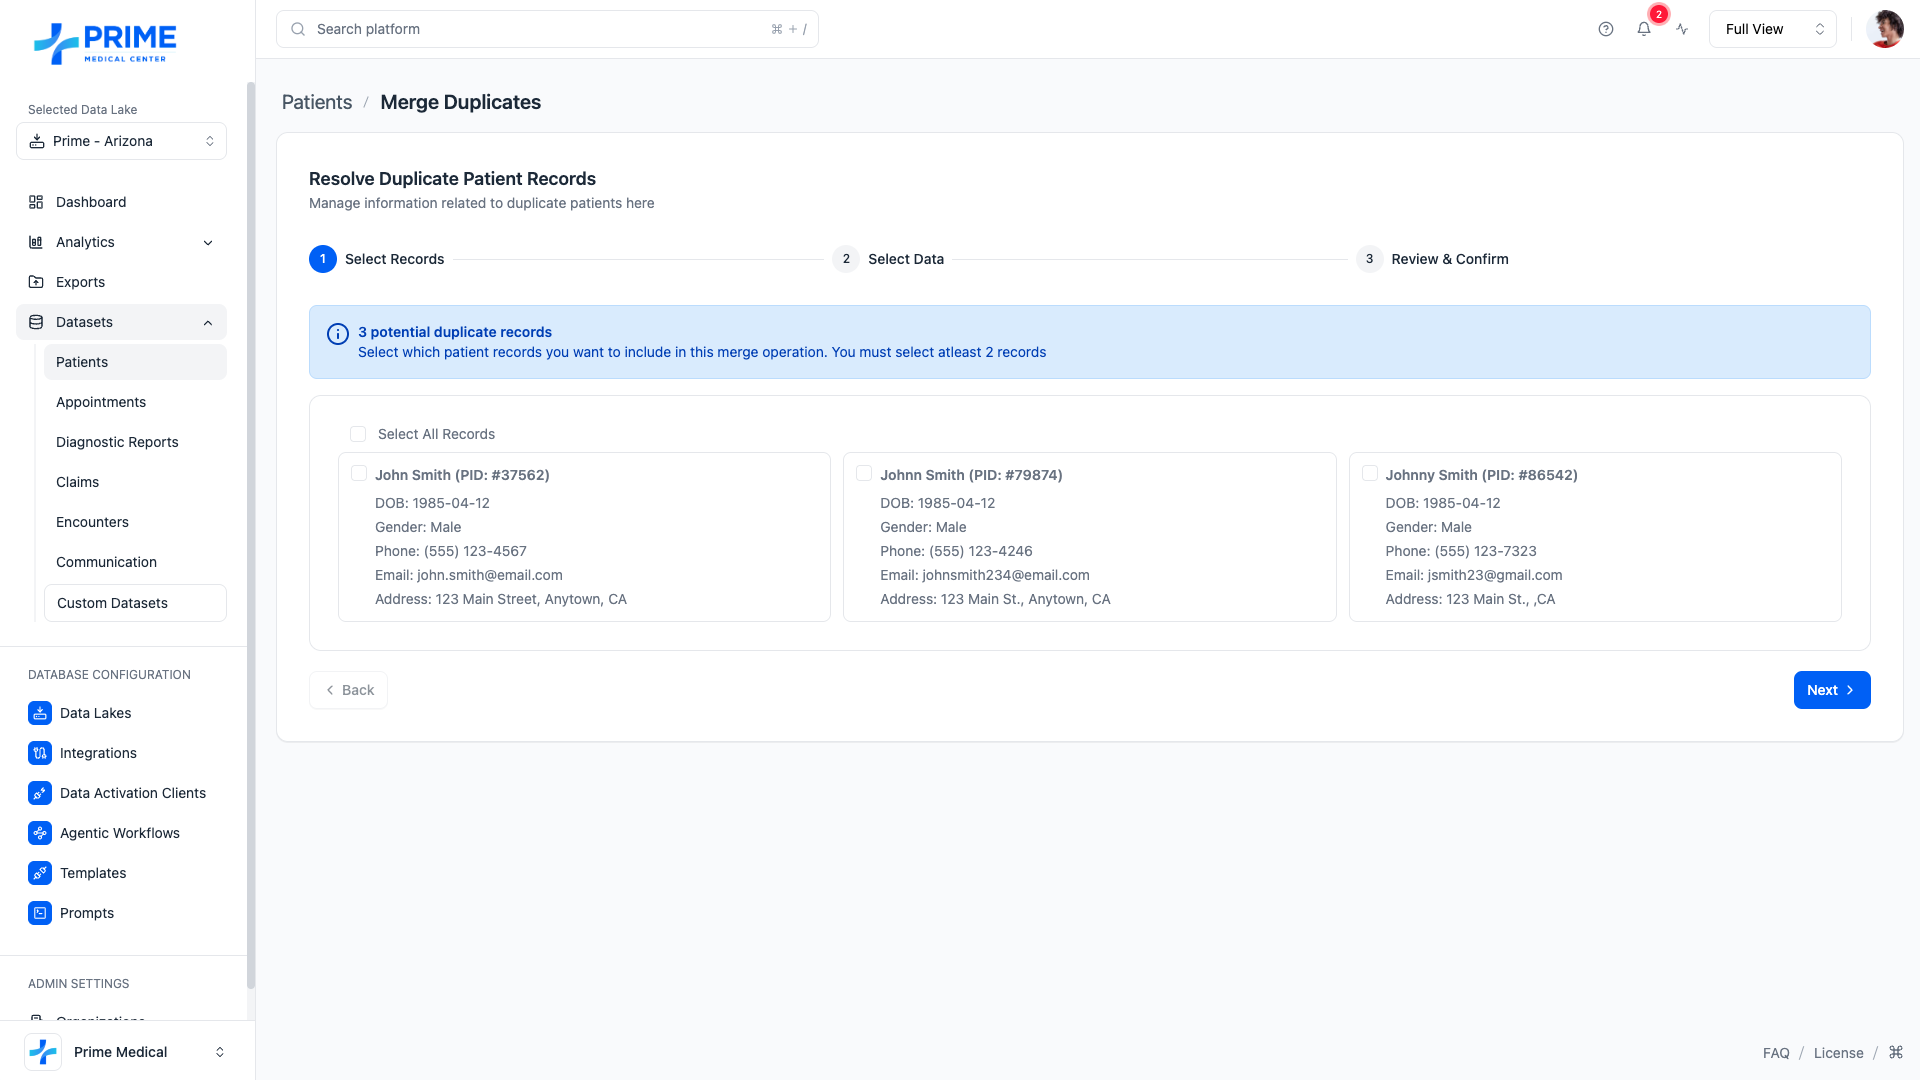1920x1080 pixels.
Task: Open Integrations icon in sidebar
Action: point(40,753)
